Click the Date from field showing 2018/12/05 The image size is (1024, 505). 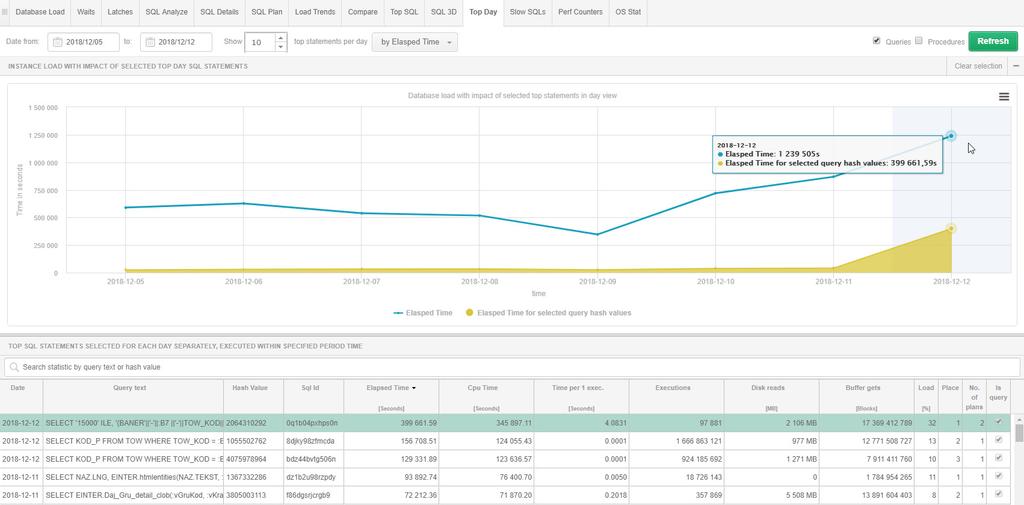pos(84,42)
